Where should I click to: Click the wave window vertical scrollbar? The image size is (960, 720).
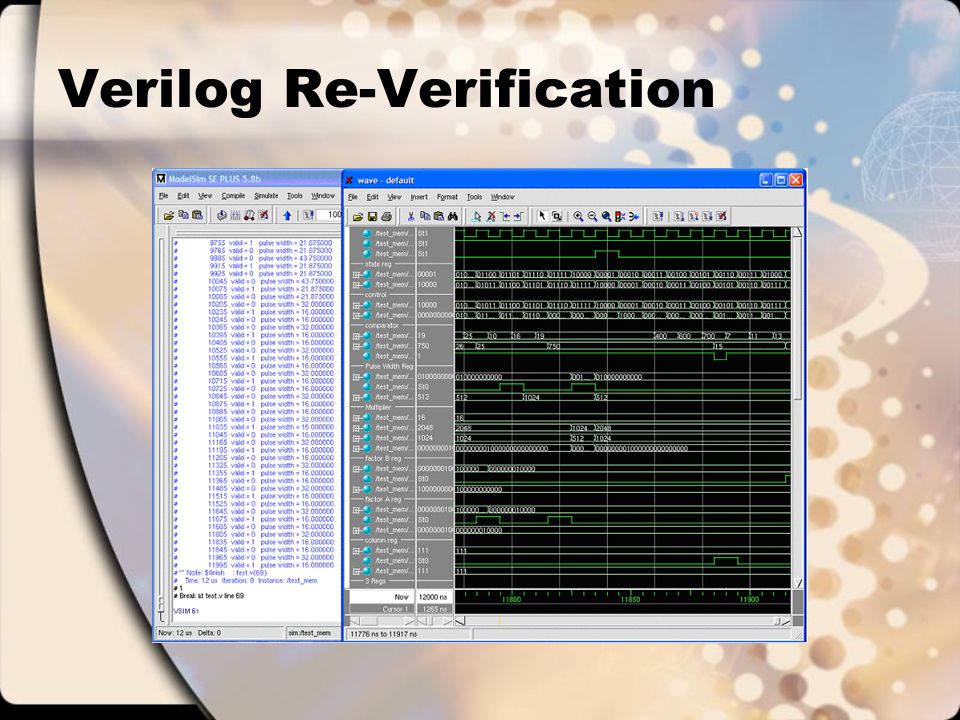[797, 408]
